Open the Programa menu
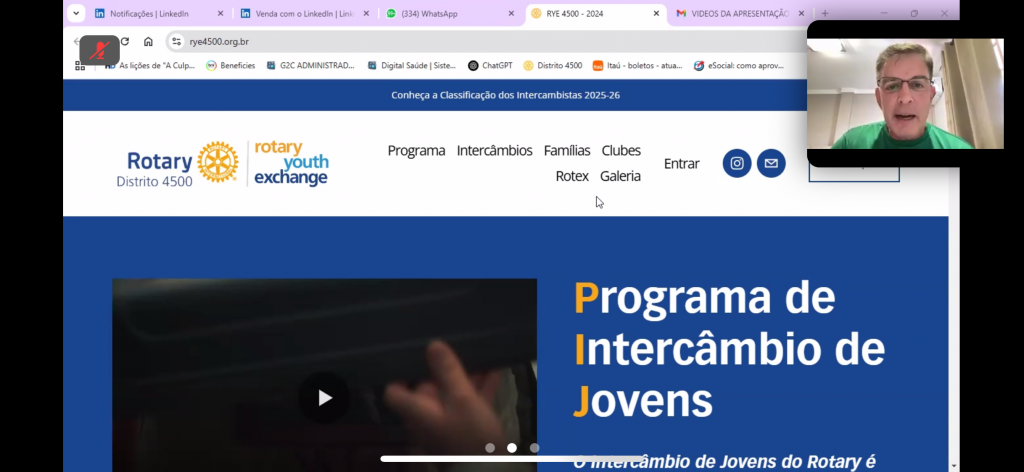1024x472 pixels. click(x=416, y=151)
